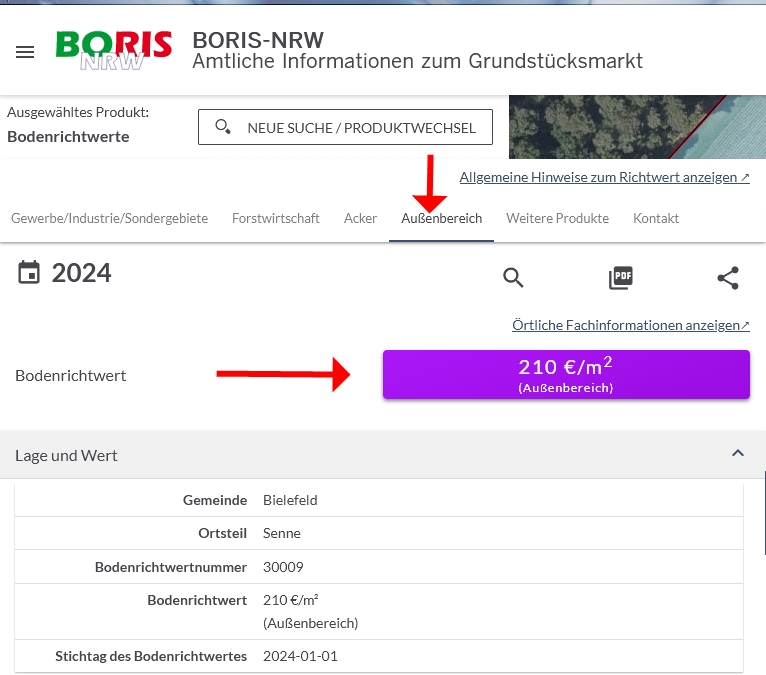Viewport: 766px width, 675px height.
Task: Open Allgemeine Hinweise zum Richtwert link
Action: click(x=604, y=177)
